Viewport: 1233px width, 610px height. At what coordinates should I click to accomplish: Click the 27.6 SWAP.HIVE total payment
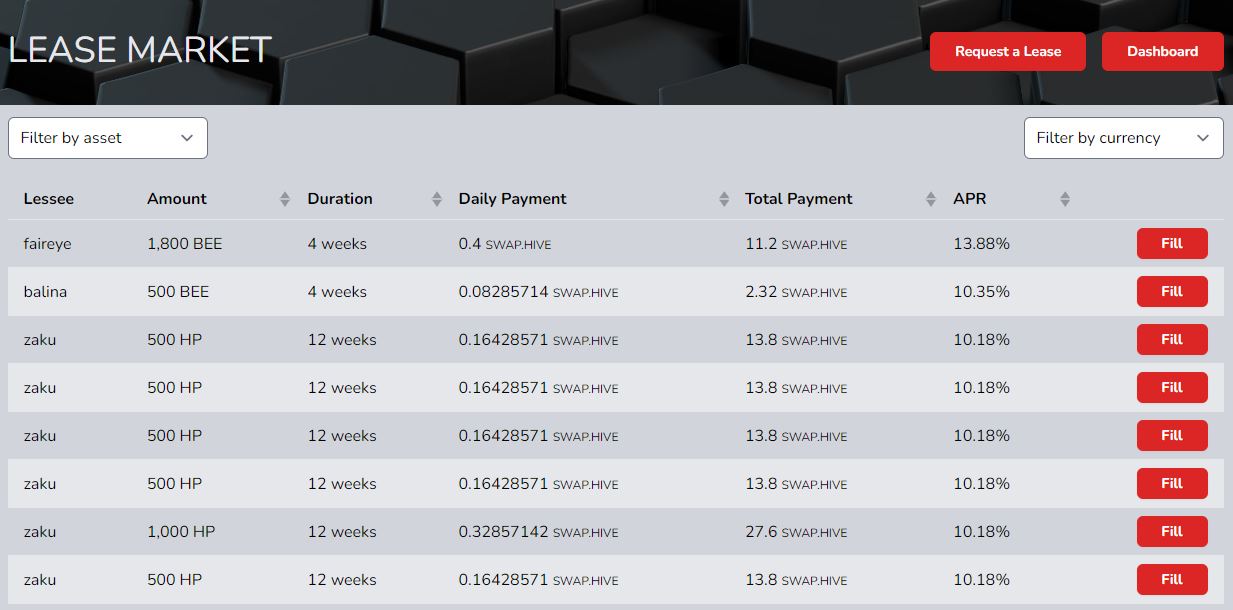click(796, 531)
